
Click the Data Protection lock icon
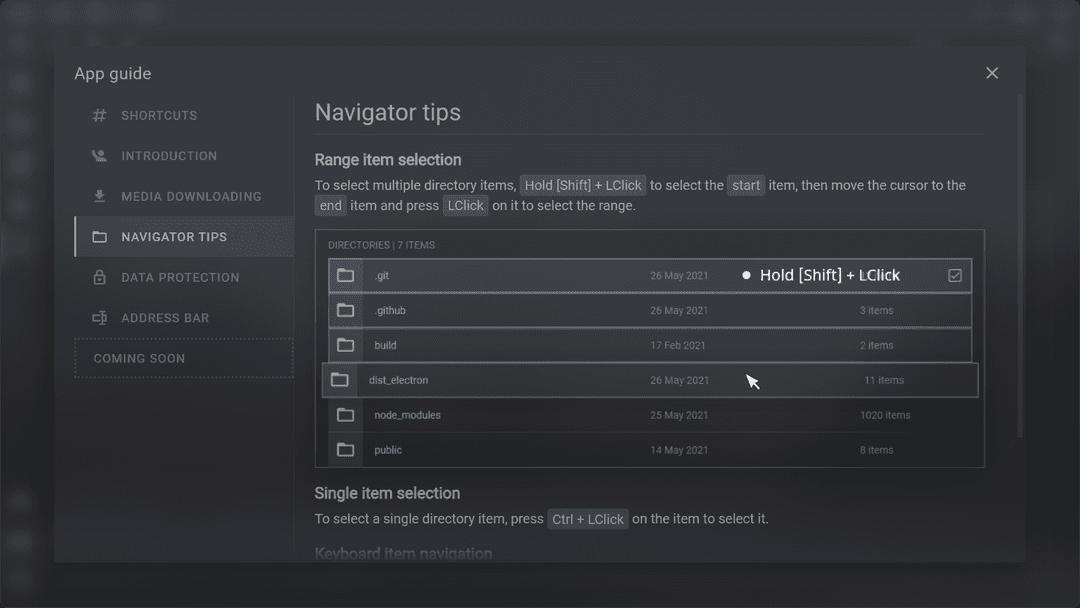click(x=99, y=277)
